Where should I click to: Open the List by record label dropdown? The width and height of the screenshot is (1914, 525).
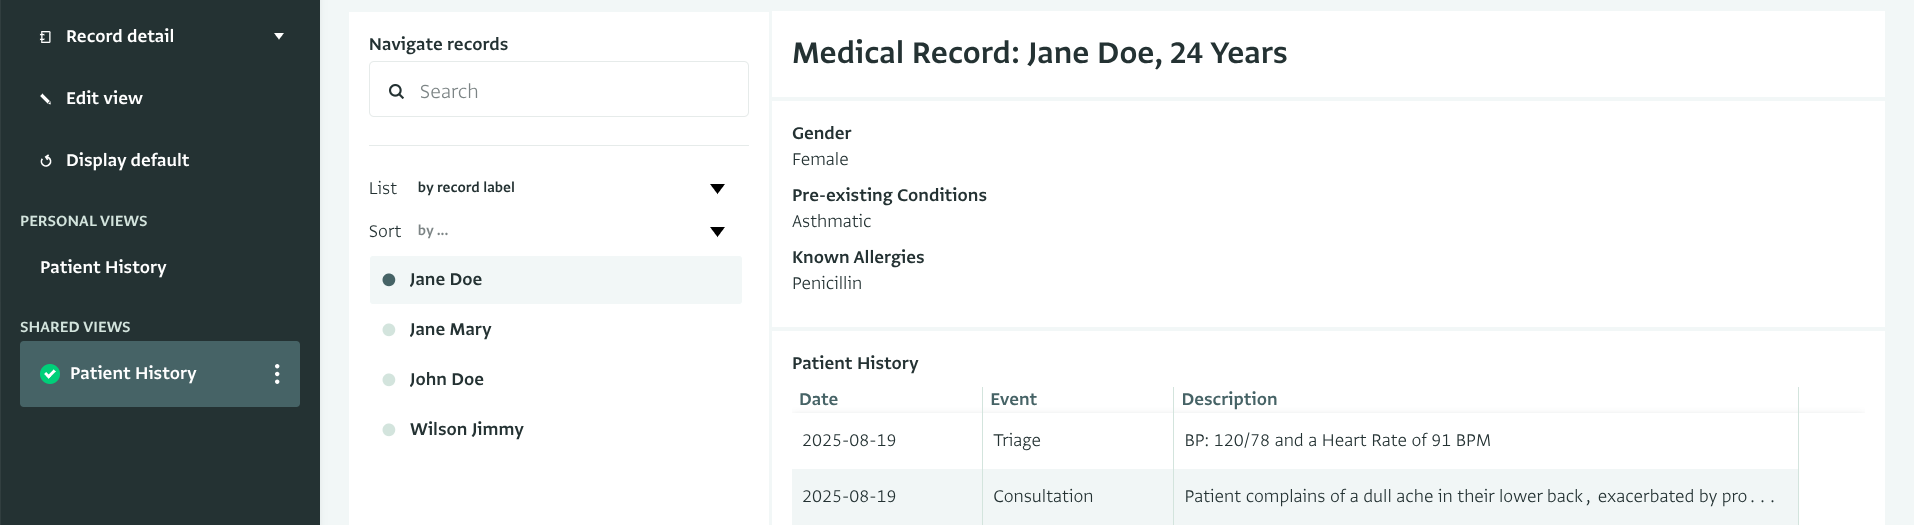pyautogui.click(x=717, y=188)
